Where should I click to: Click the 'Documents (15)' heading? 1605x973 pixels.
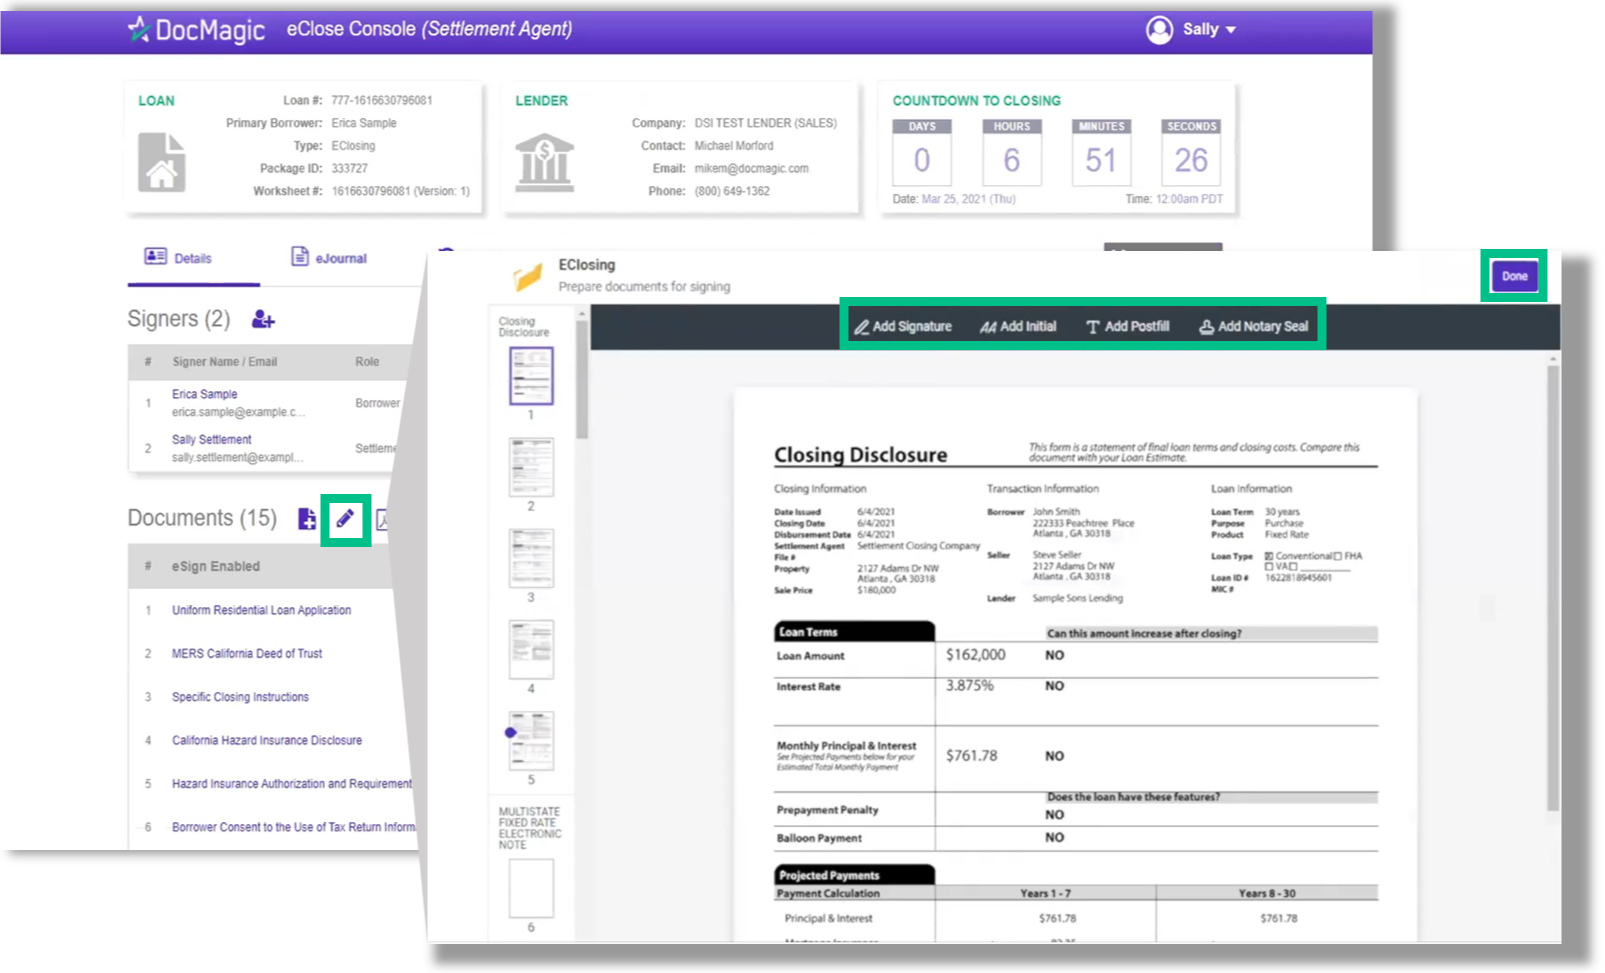click(x=202, y=518)
